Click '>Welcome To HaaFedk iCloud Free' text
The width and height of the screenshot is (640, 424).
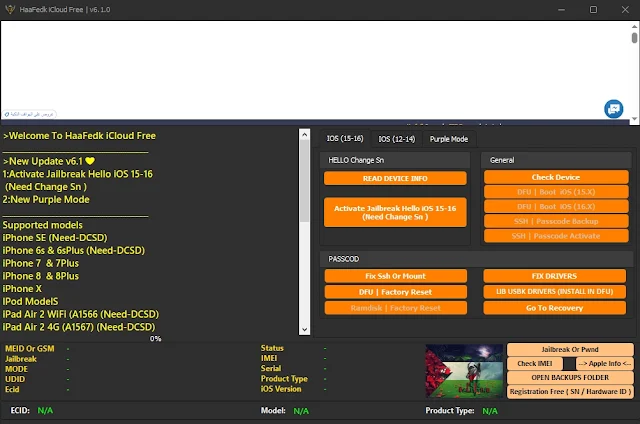tap(79, 135)
